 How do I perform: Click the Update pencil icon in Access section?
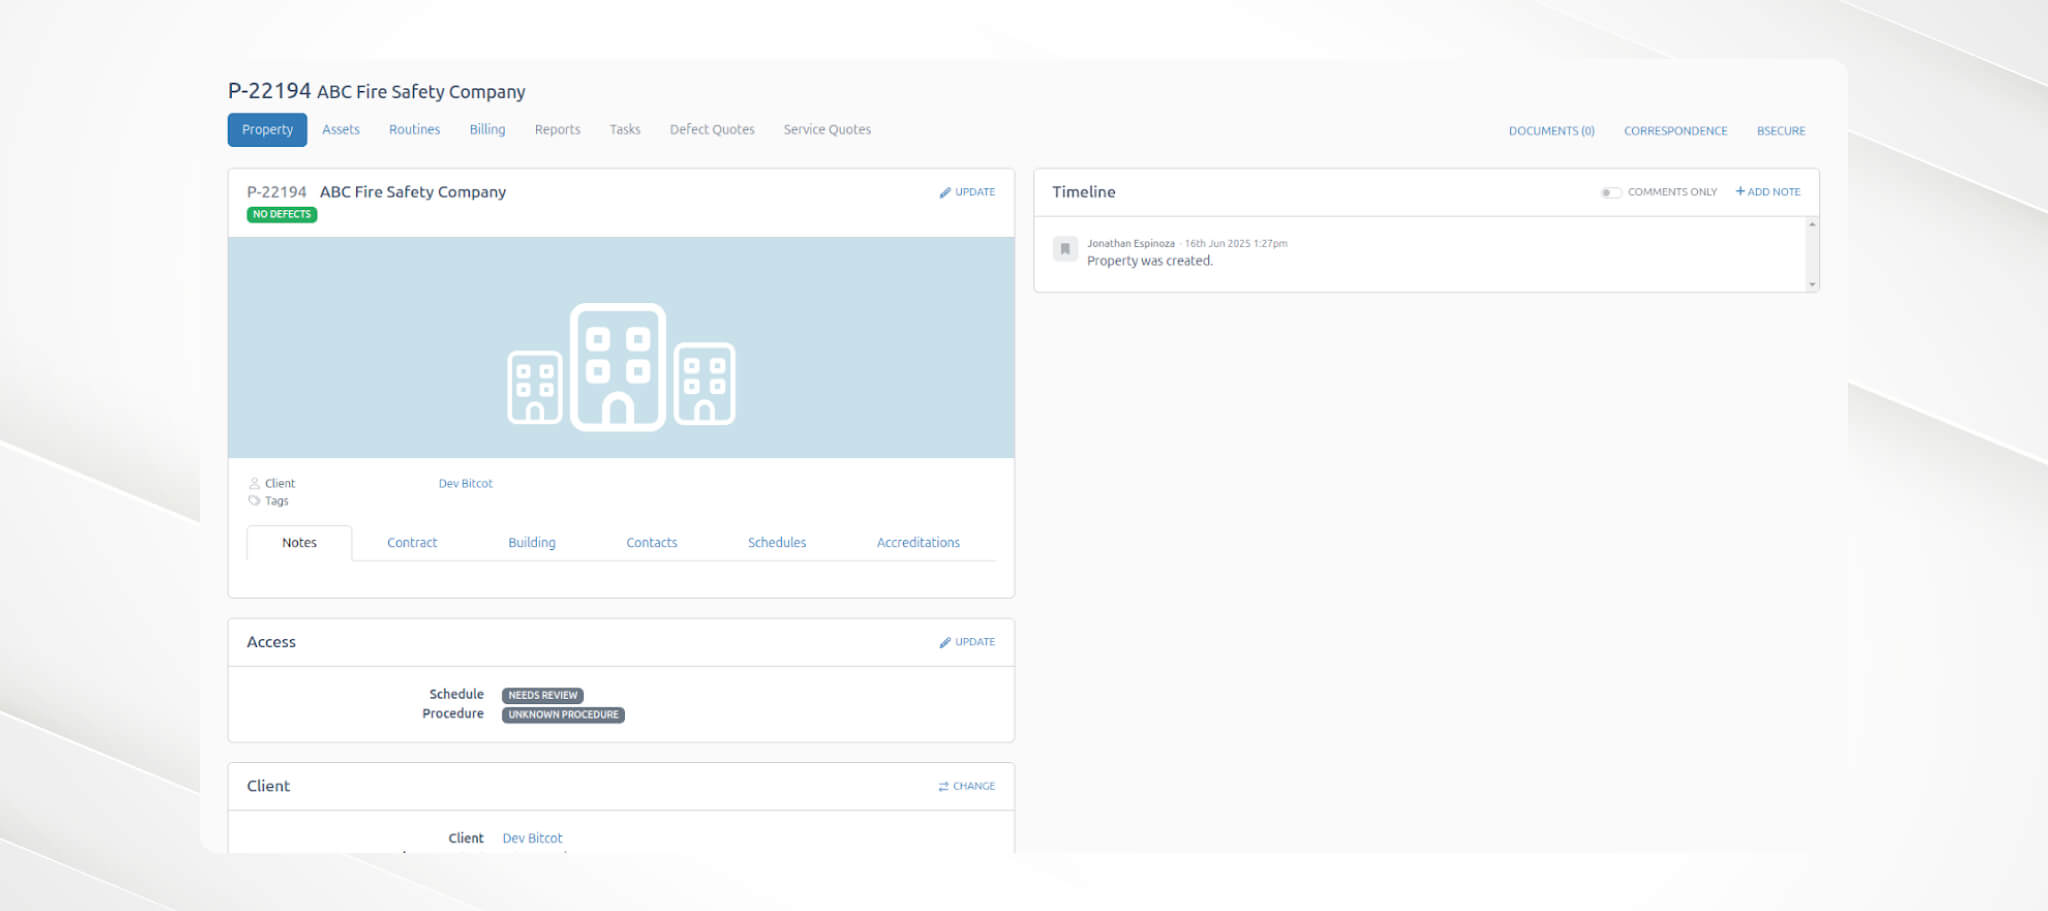click(946, 642)
